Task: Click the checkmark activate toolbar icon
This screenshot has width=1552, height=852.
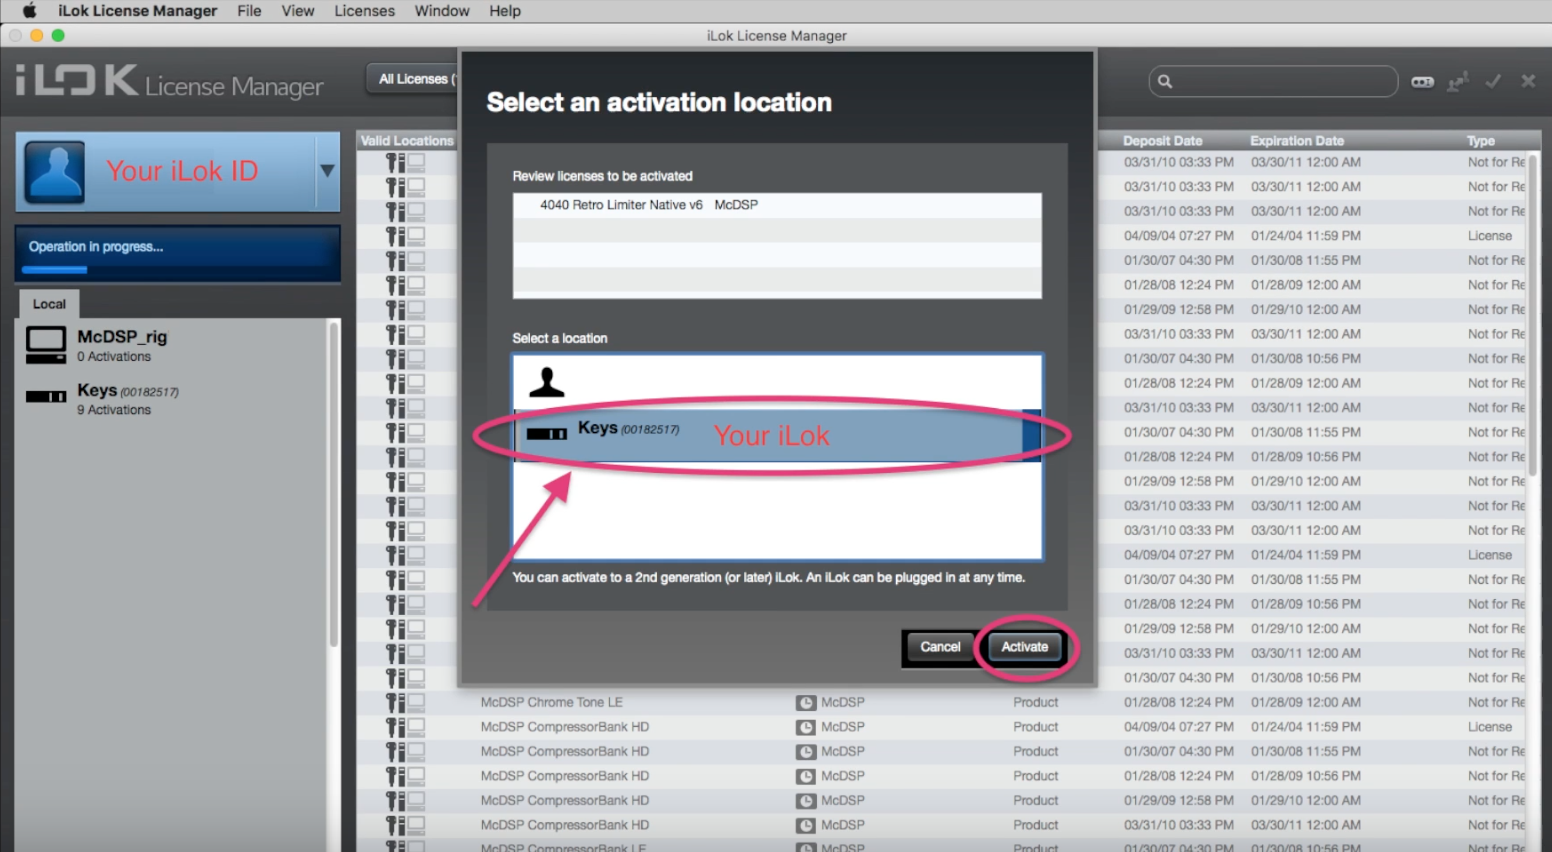Action: tap(1493, 81)
